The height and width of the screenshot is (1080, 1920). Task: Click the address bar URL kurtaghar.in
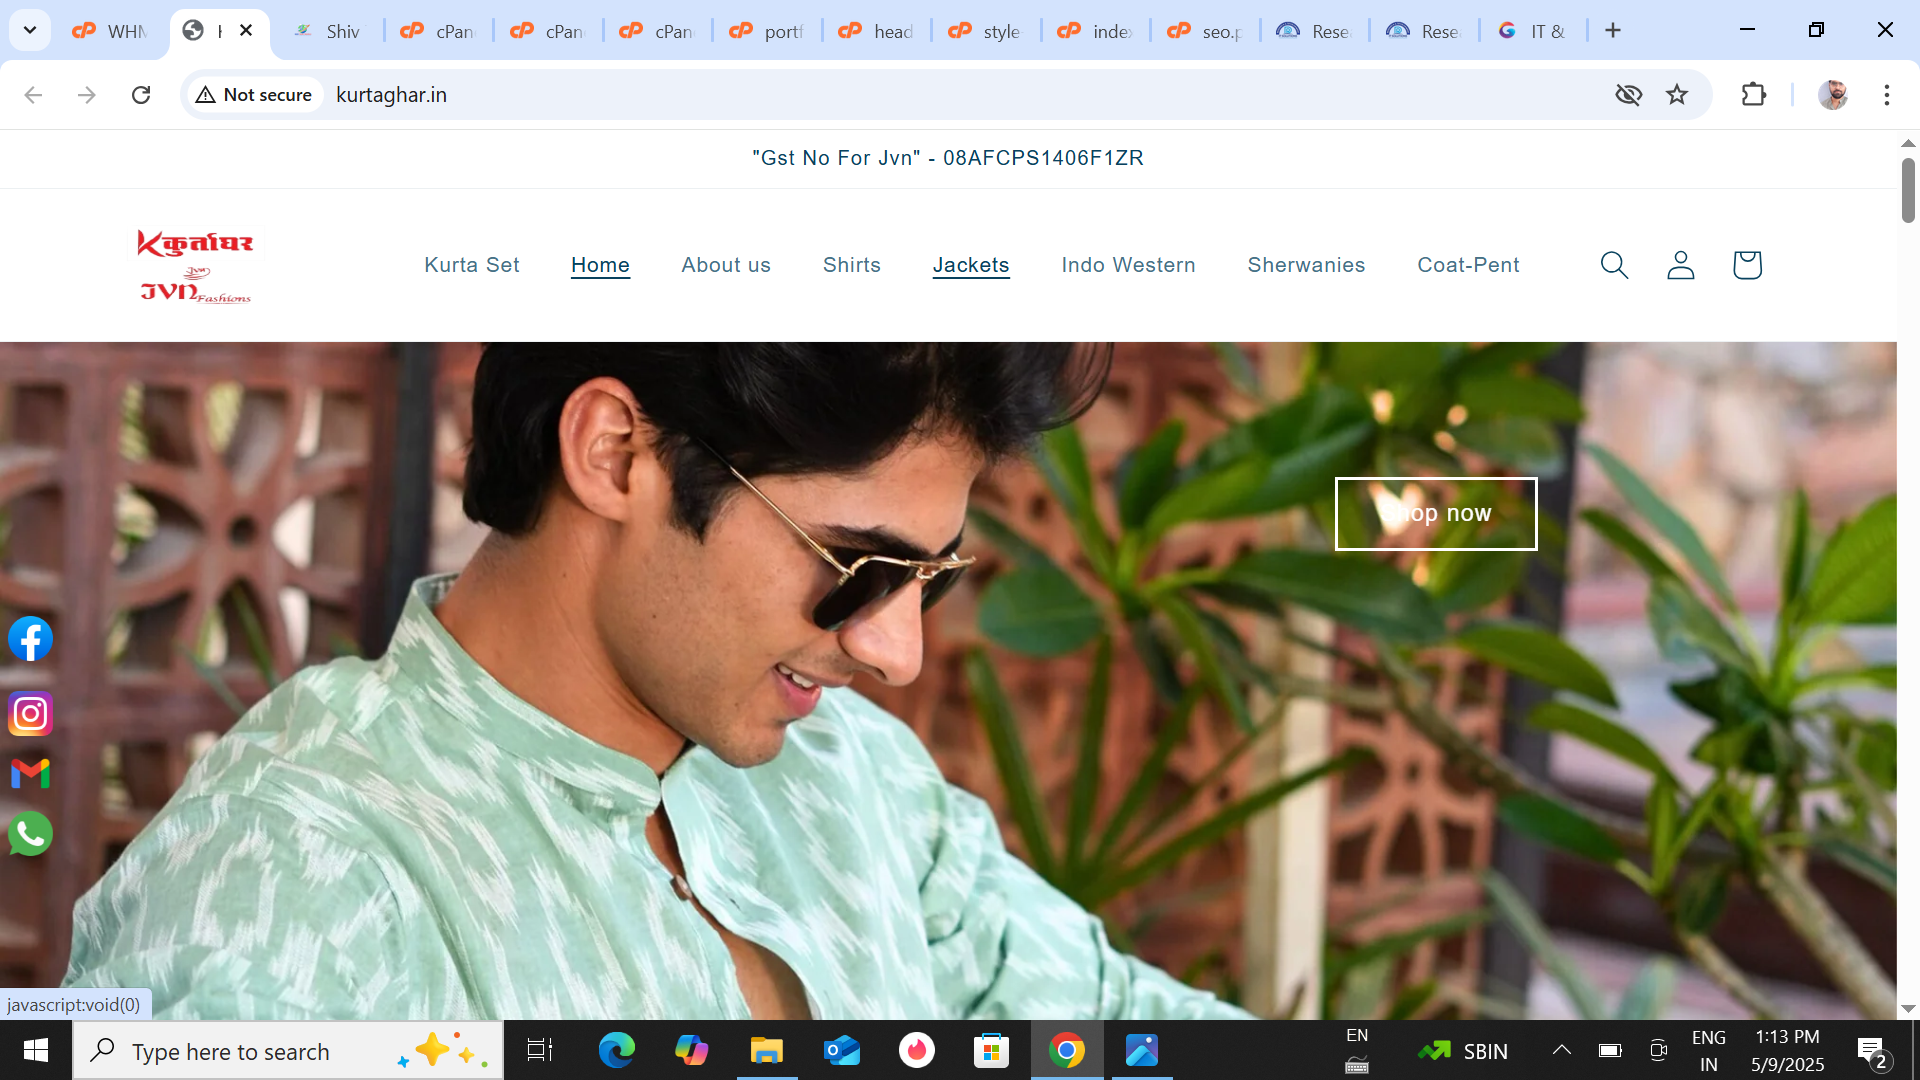(391, 95)
